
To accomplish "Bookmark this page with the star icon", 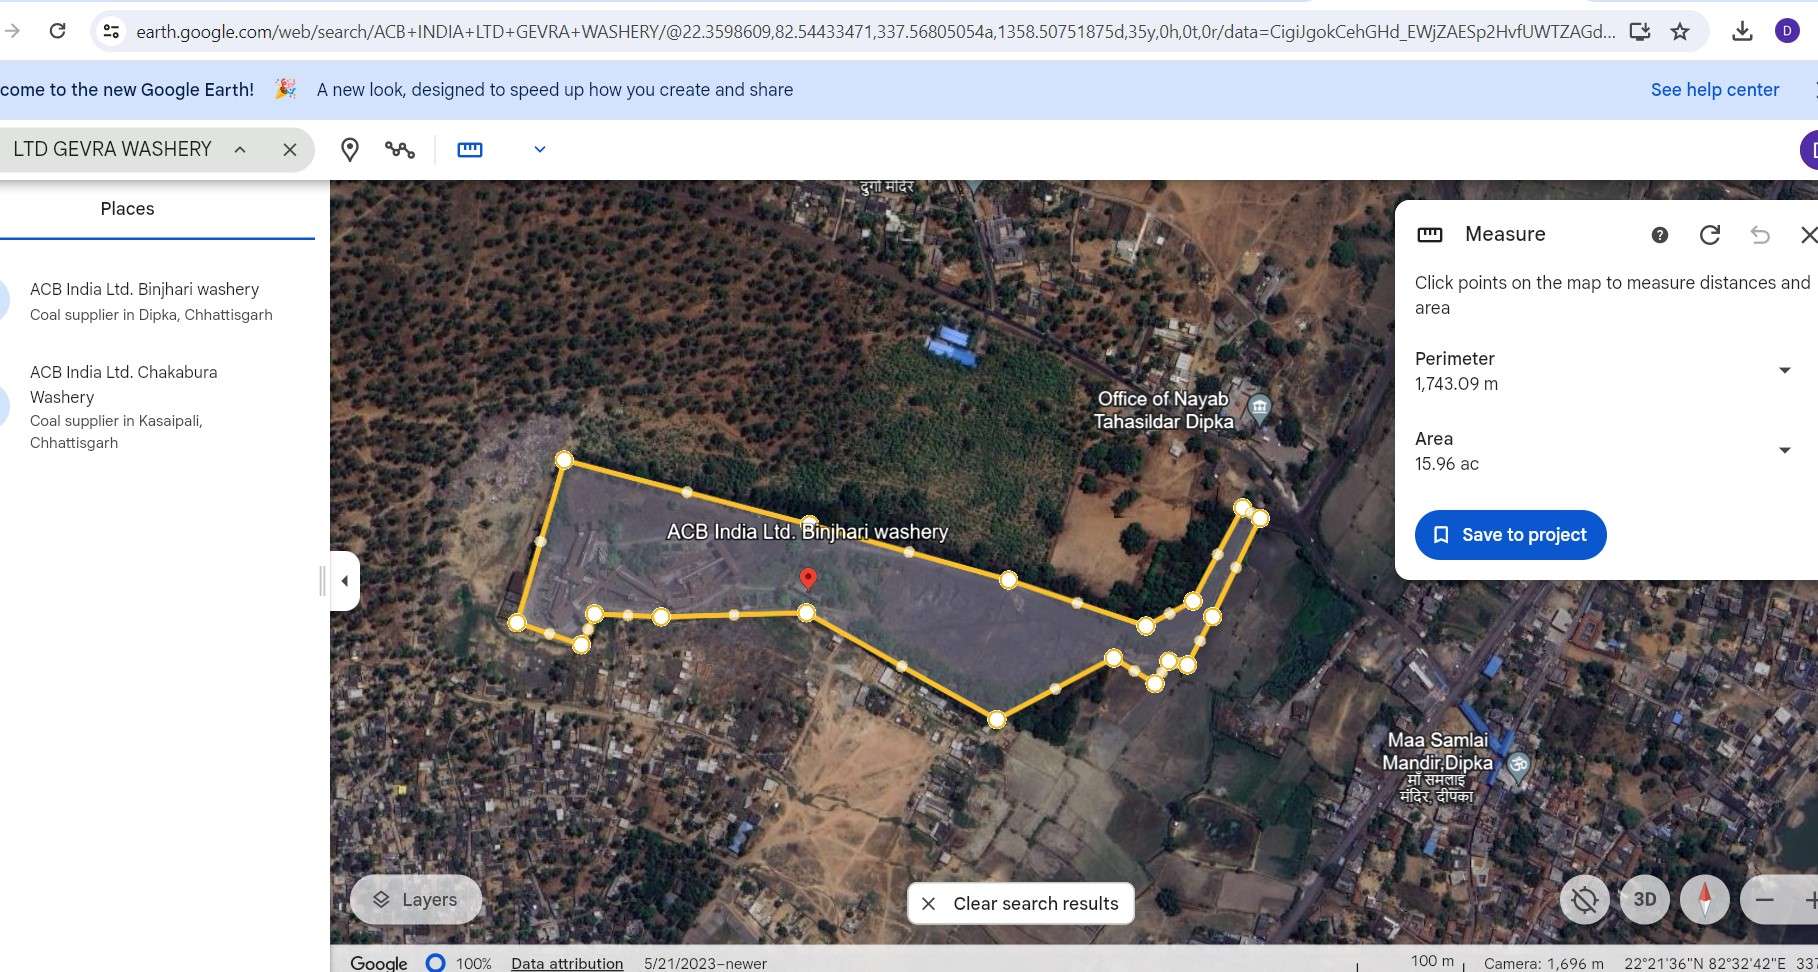I will click(x=1680, y=31).
